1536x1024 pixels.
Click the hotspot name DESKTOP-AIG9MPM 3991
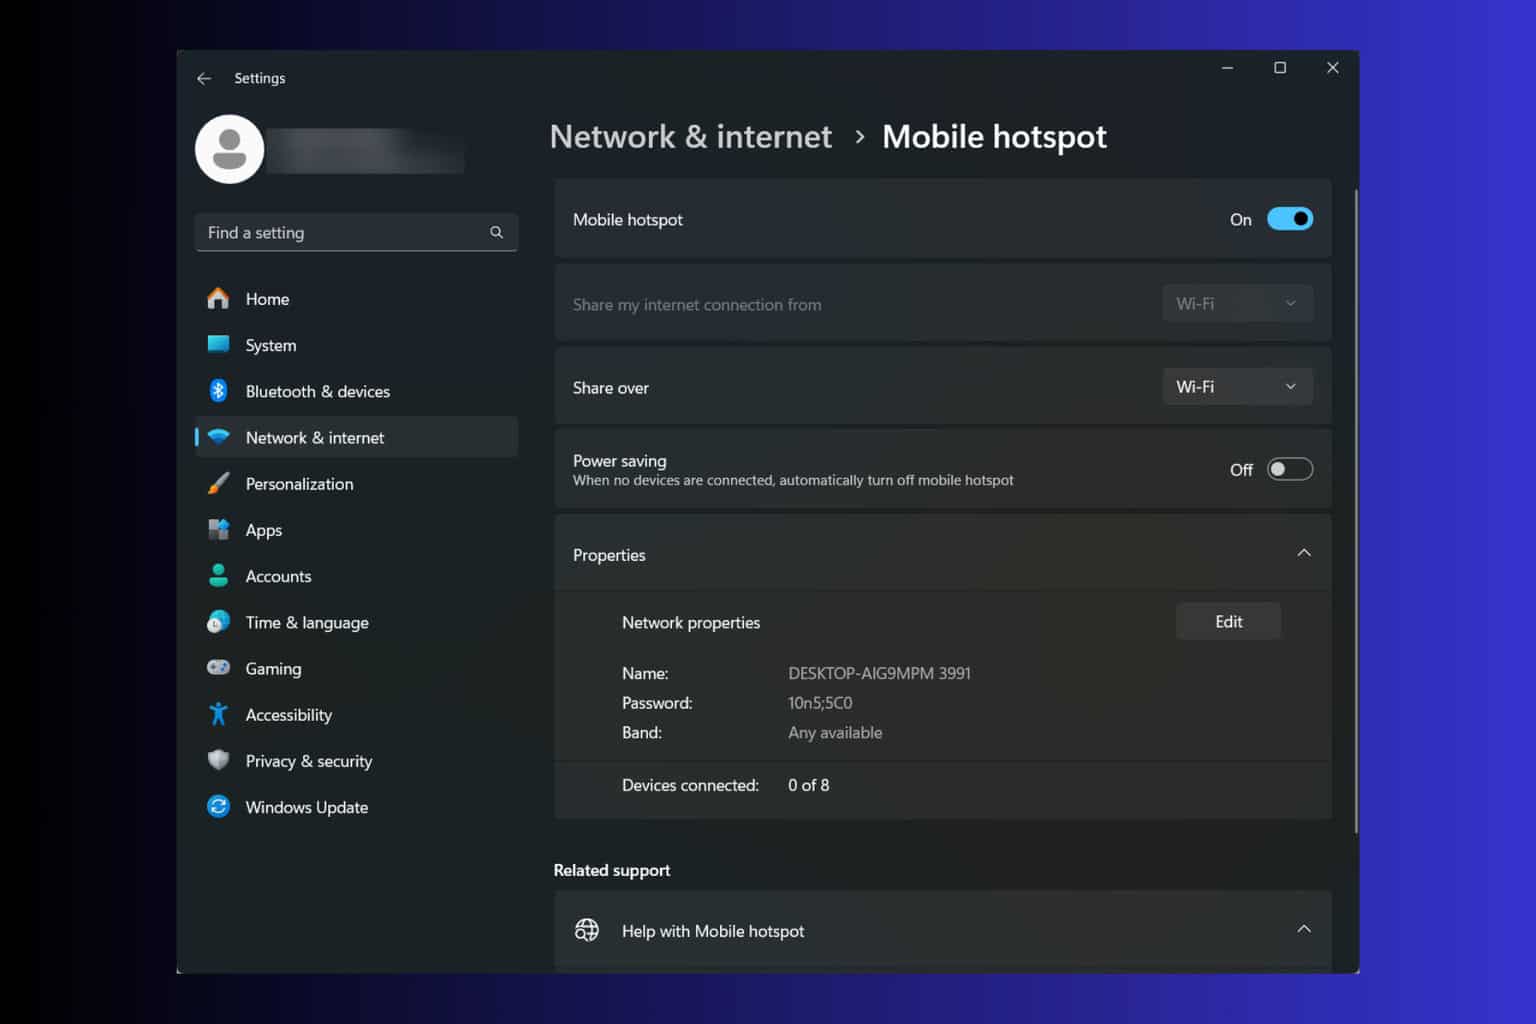[x=879, y=673]
